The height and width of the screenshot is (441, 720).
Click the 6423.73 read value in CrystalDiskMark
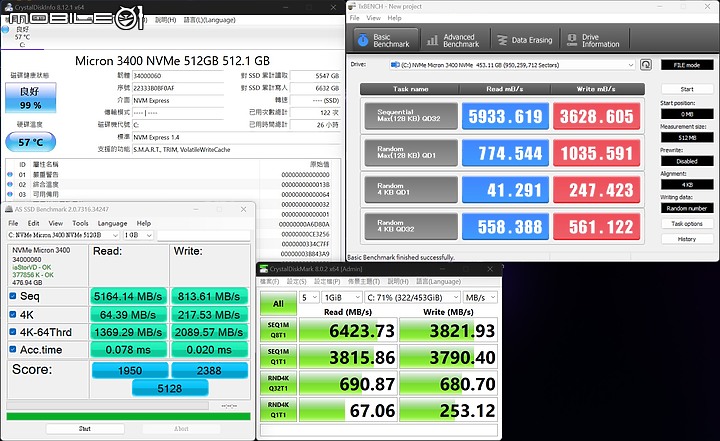[x=348, y=330]
